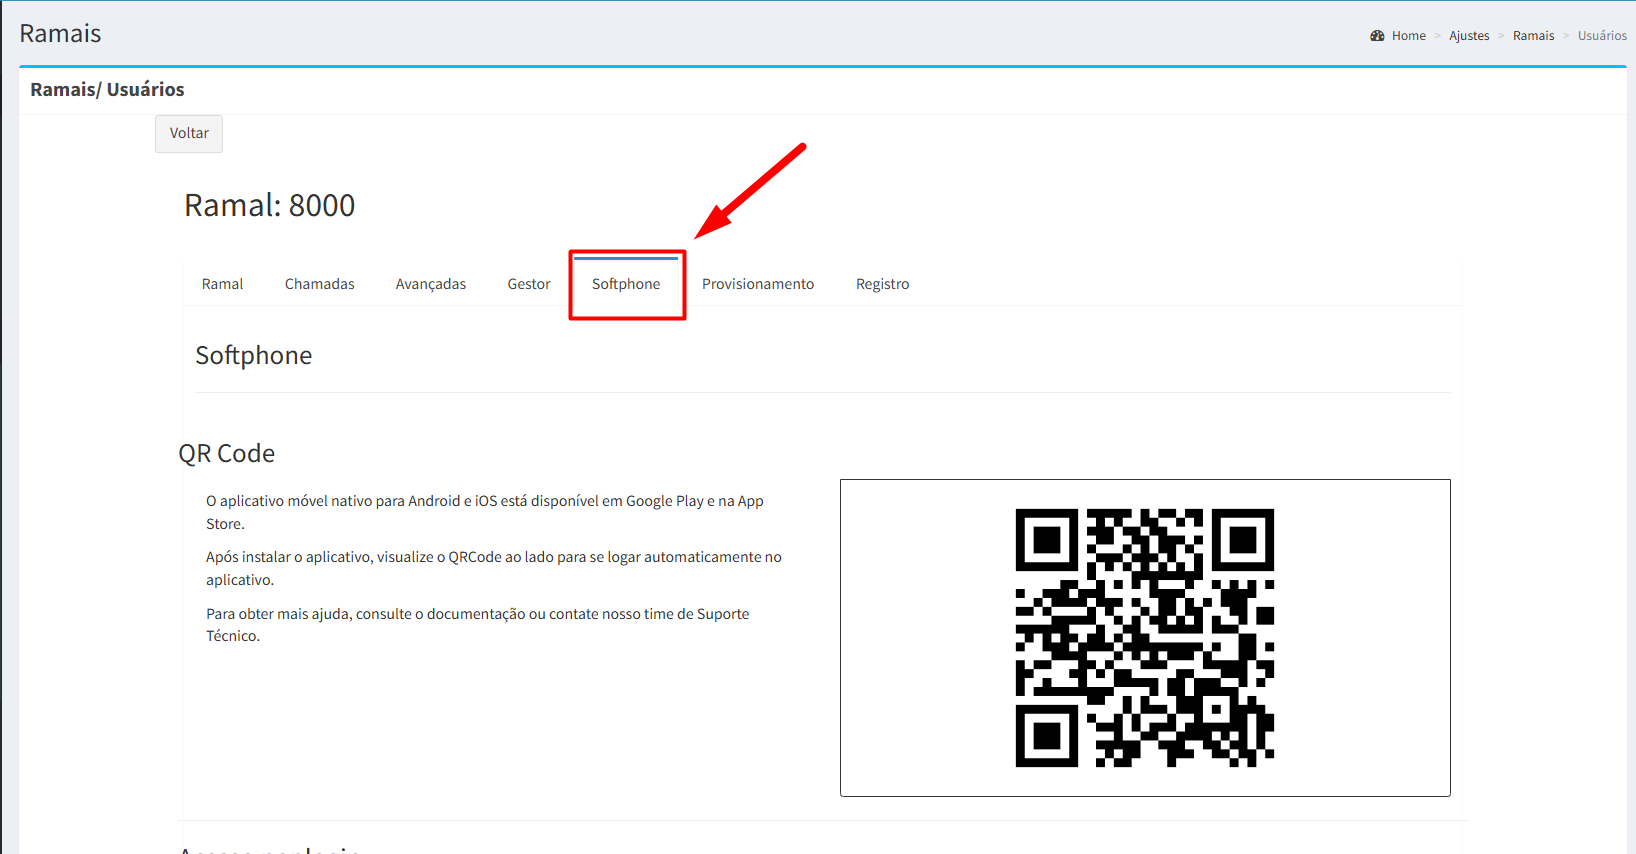Viewport: 1636px width, 854px height.
Task: Open the Provisionamento tab
Action: [x=757, y=284]
